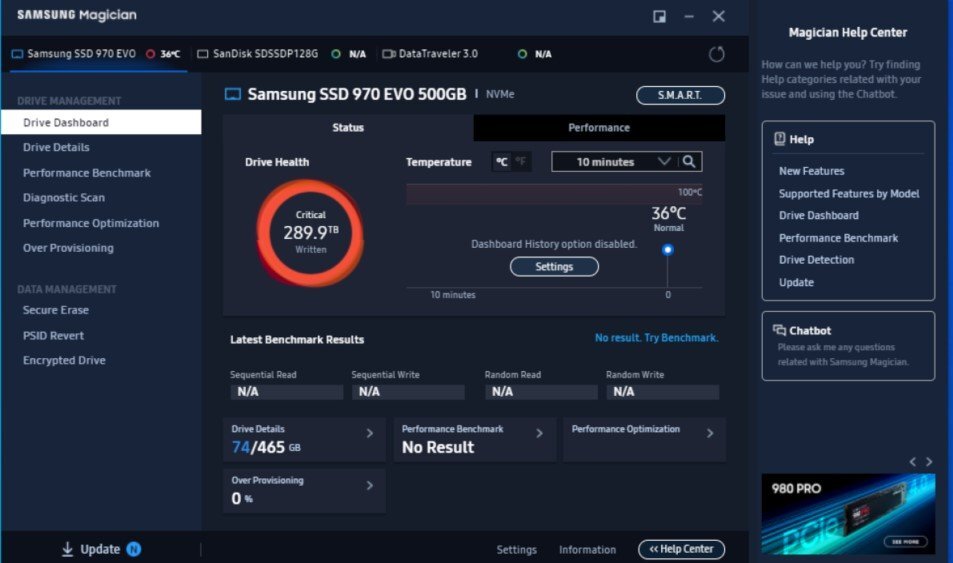Click the green status circle next to SanDisk
The image size is (953, 563).
tap(335, 54)
